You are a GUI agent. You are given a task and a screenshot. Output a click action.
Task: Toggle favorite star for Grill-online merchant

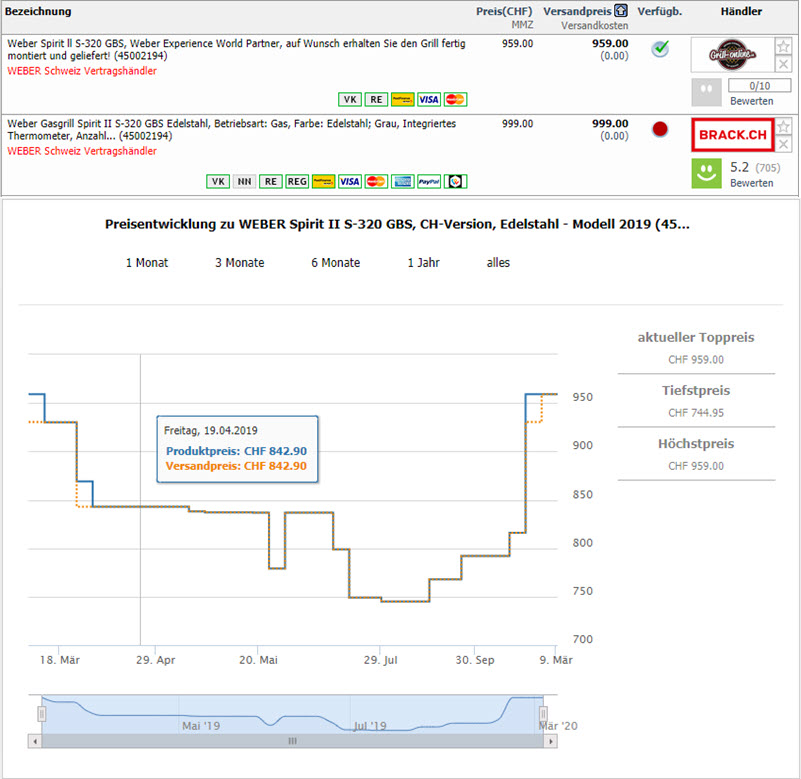pos(784,46)
